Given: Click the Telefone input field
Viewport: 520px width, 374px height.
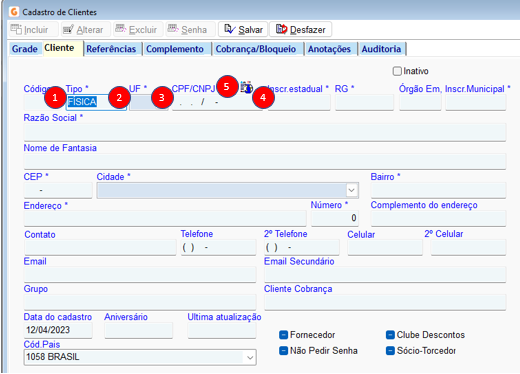Looking at the screenshot, I should [x=218, y=248].
